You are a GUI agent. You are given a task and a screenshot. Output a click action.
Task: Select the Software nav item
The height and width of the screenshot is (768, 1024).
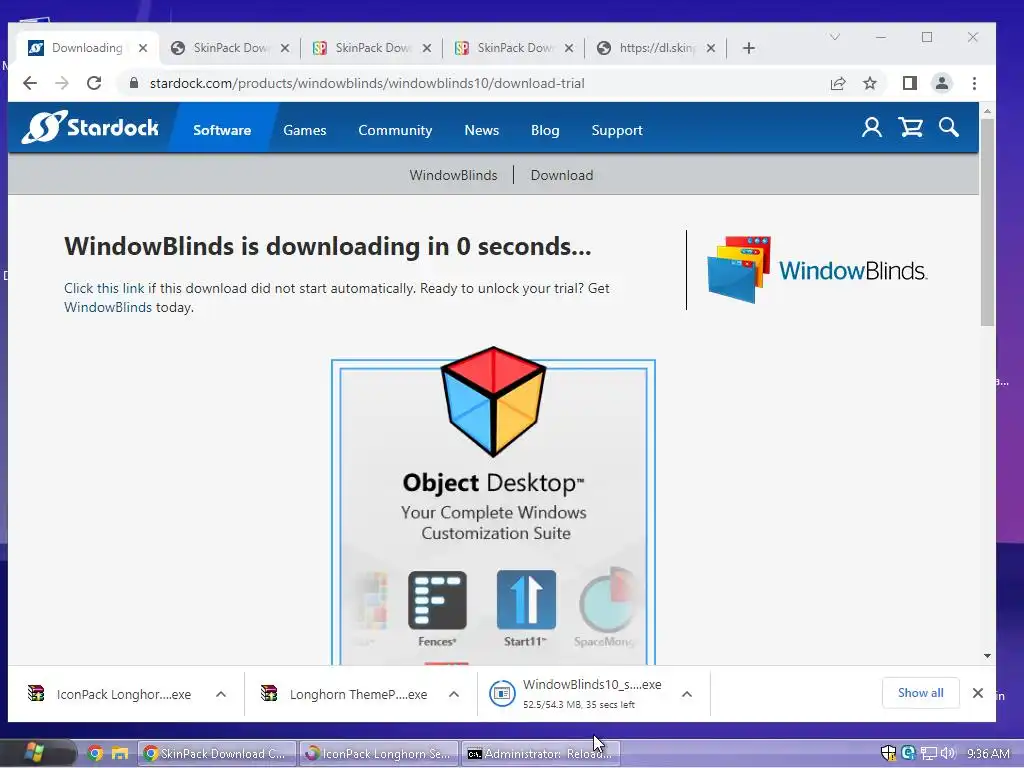coord(222,130)
